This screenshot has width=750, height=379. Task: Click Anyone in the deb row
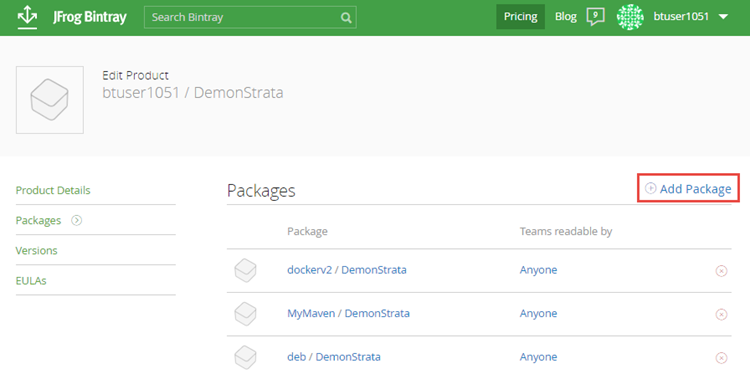539,357
